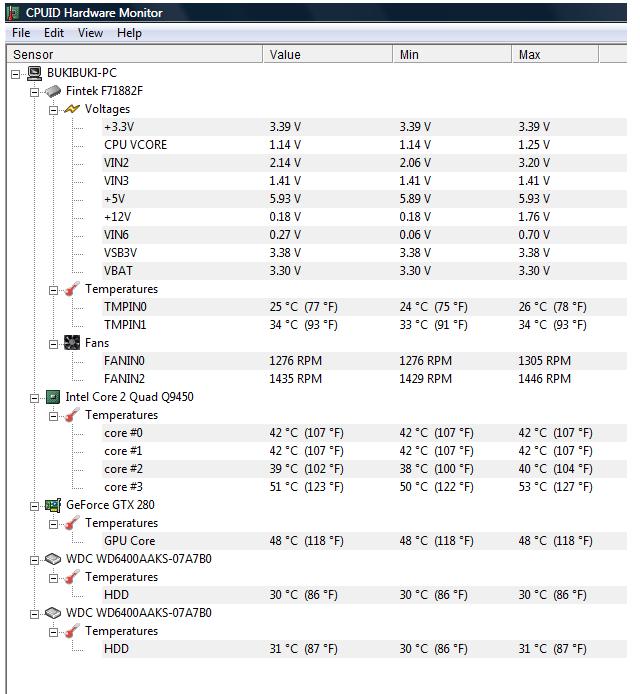Image resolution: width=640 pixels, height=694 pixels.
Task: Click the 1305 RPM max value of FANIN0
Action: click(x=544, y=361)
